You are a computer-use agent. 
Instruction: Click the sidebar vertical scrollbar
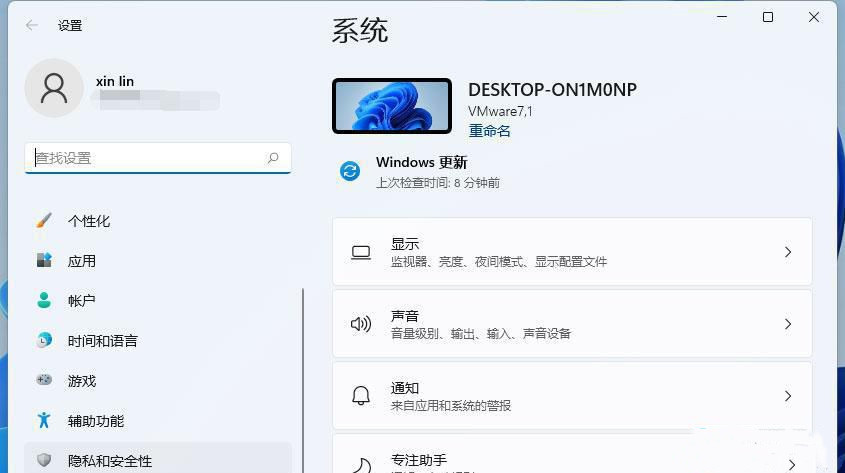pos(303,380)
